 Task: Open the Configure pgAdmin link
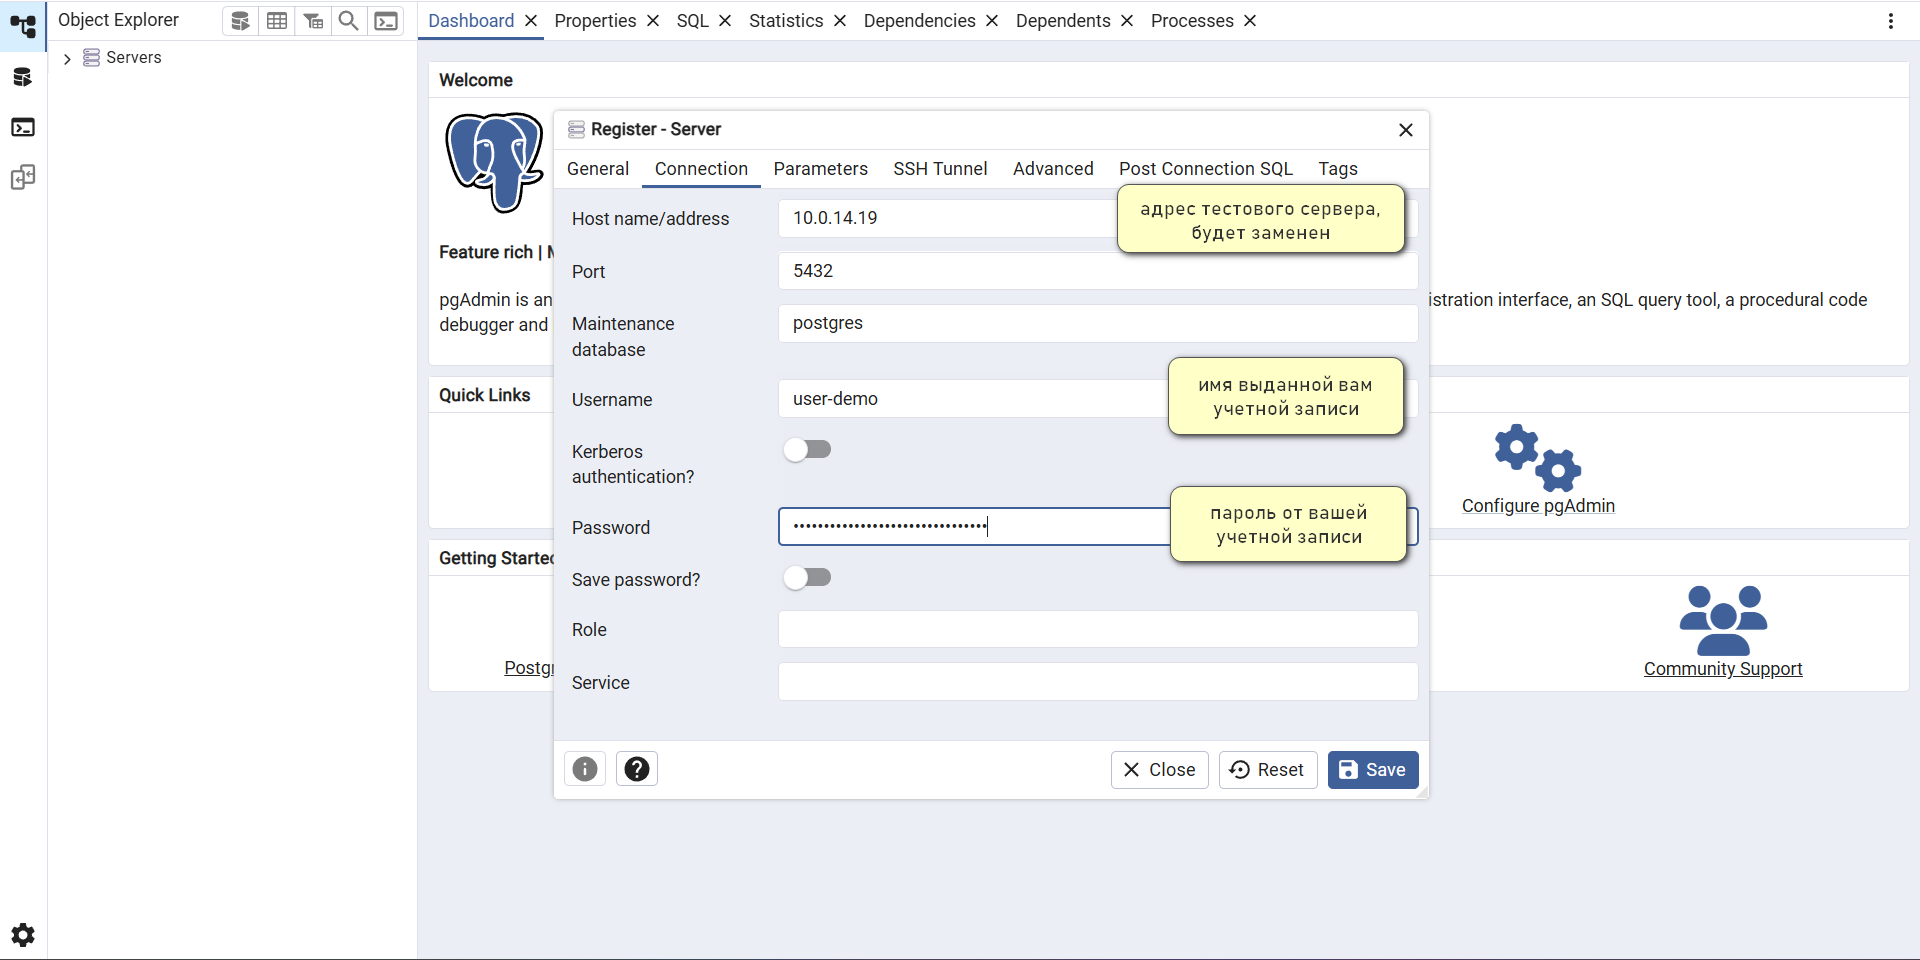(1538, 506)
